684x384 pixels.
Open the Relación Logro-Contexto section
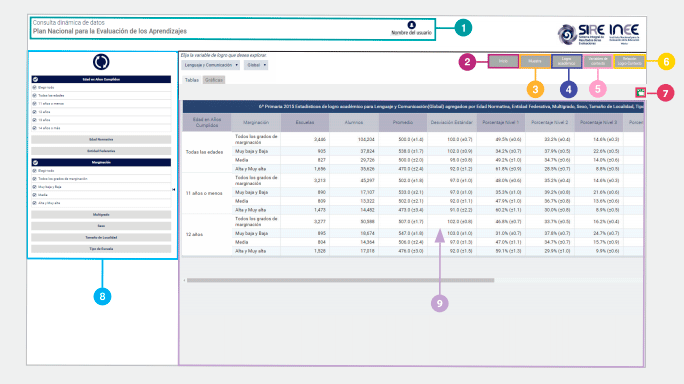click(x=629, y=61)
